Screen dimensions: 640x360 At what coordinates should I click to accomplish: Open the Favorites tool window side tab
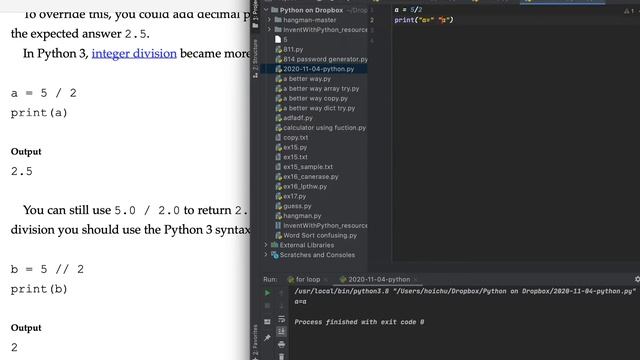tap(255, 341)
